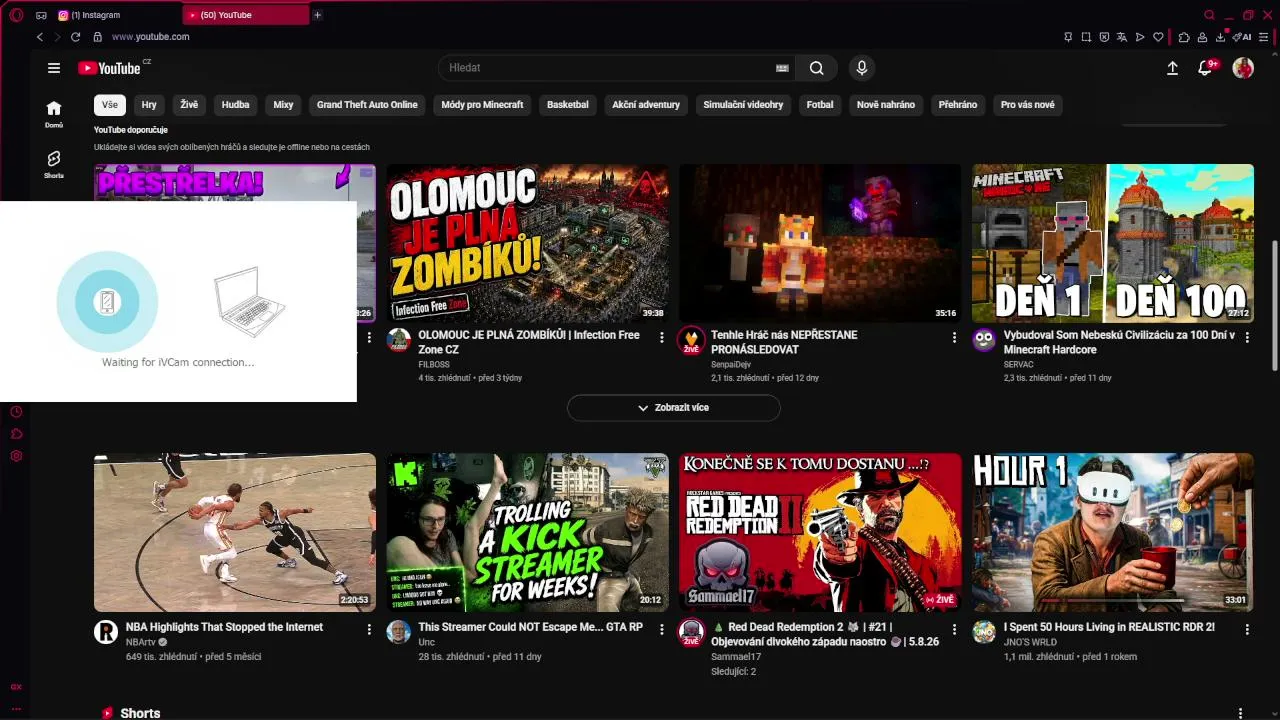Reload the page with the refresh icon
This screenshot has height=720, width=1280.
tap(75, 37)
